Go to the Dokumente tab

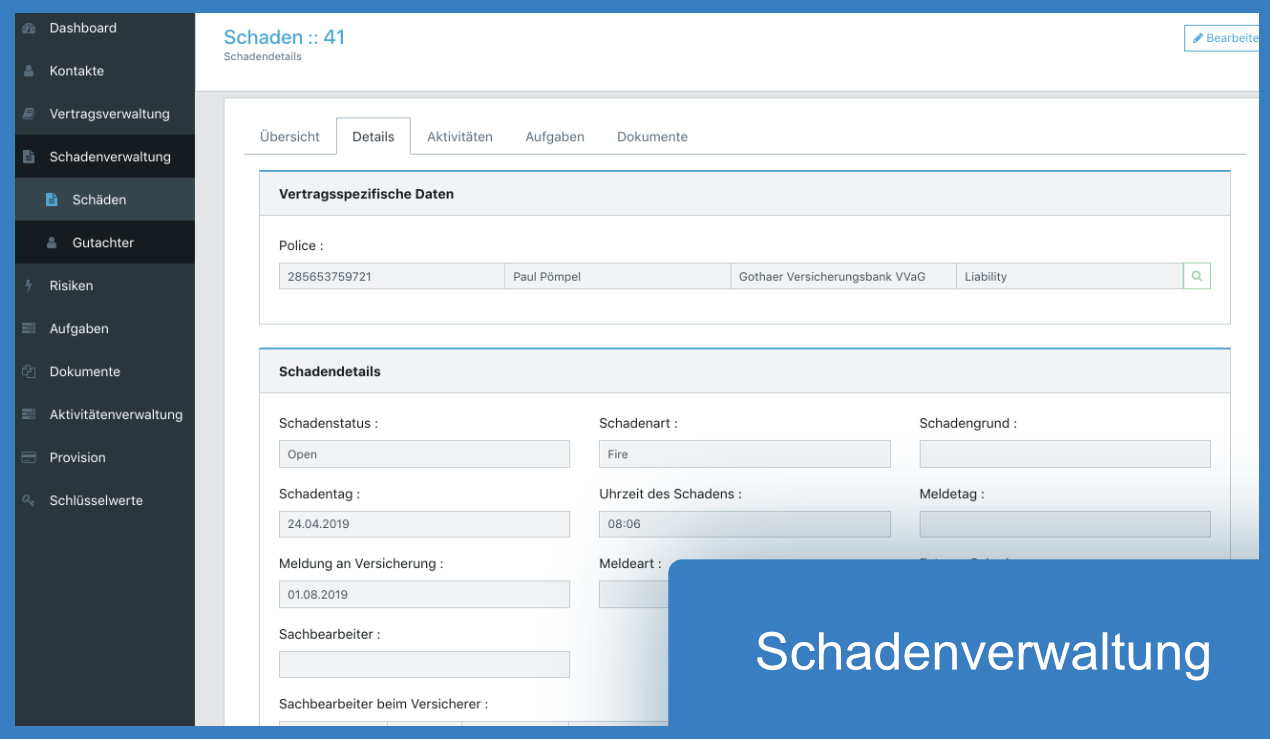click(x=652, y=137)
